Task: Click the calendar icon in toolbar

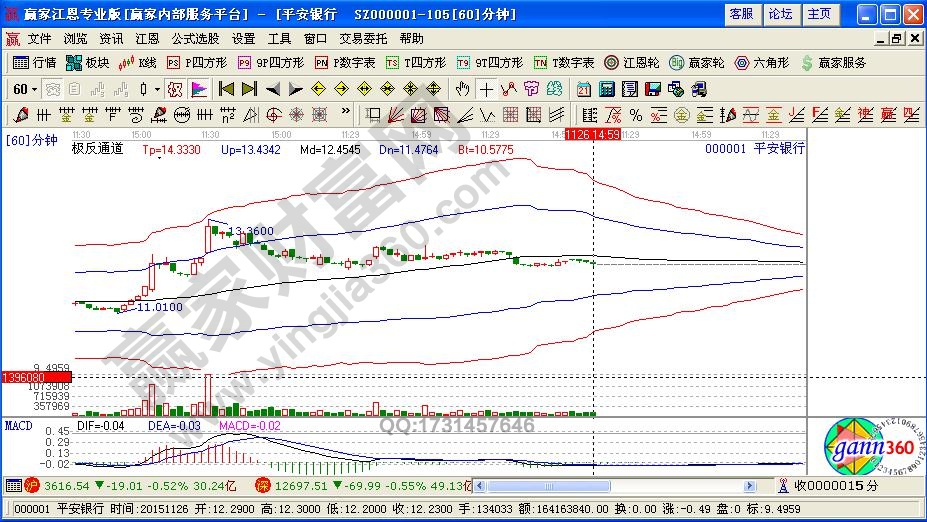Action: coord(583,89)
